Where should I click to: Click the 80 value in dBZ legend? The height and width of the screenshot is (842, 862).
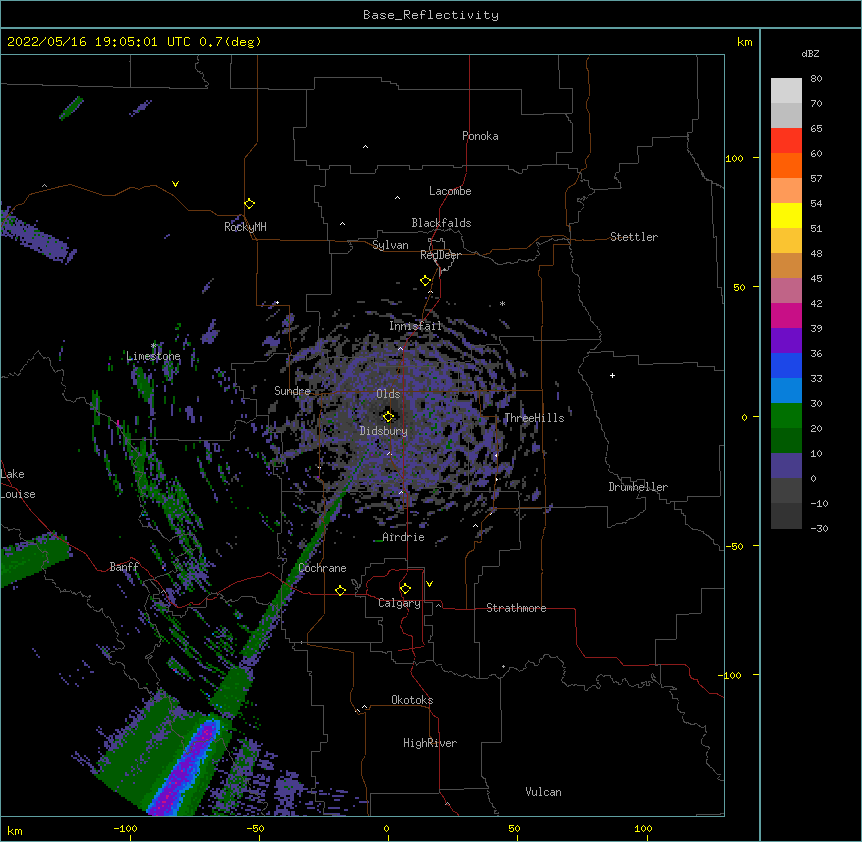pos(816,79)
